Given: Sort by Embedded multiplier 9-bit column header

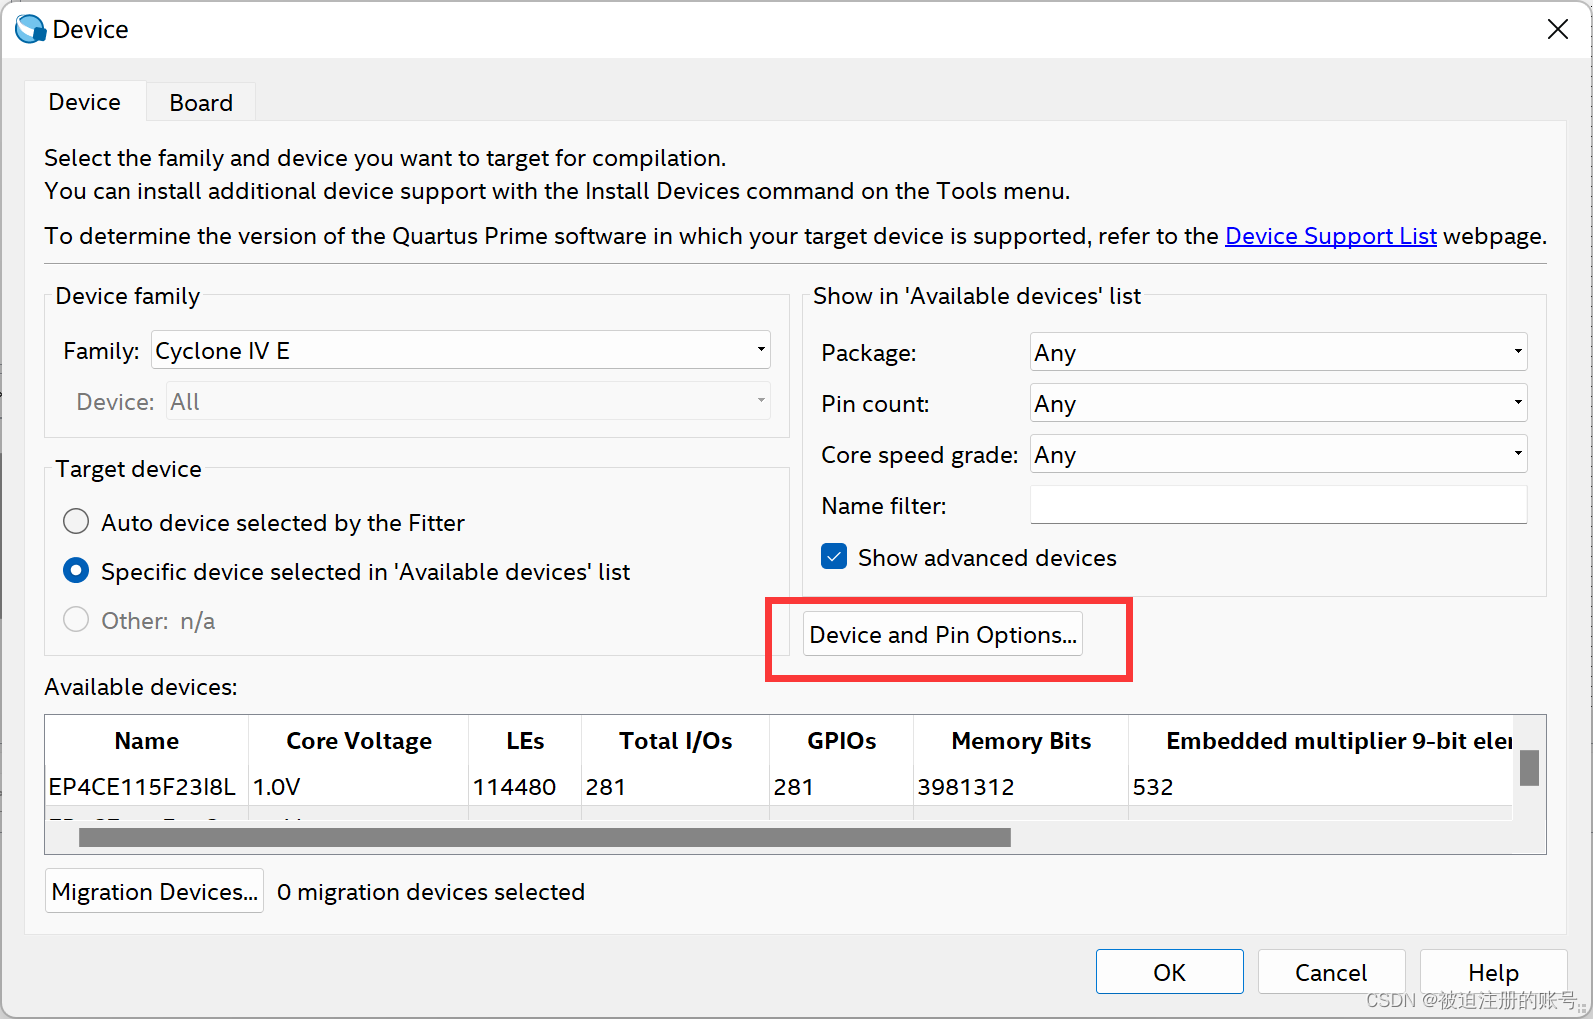Looking at the screenshot, I should click(1321, 741).
